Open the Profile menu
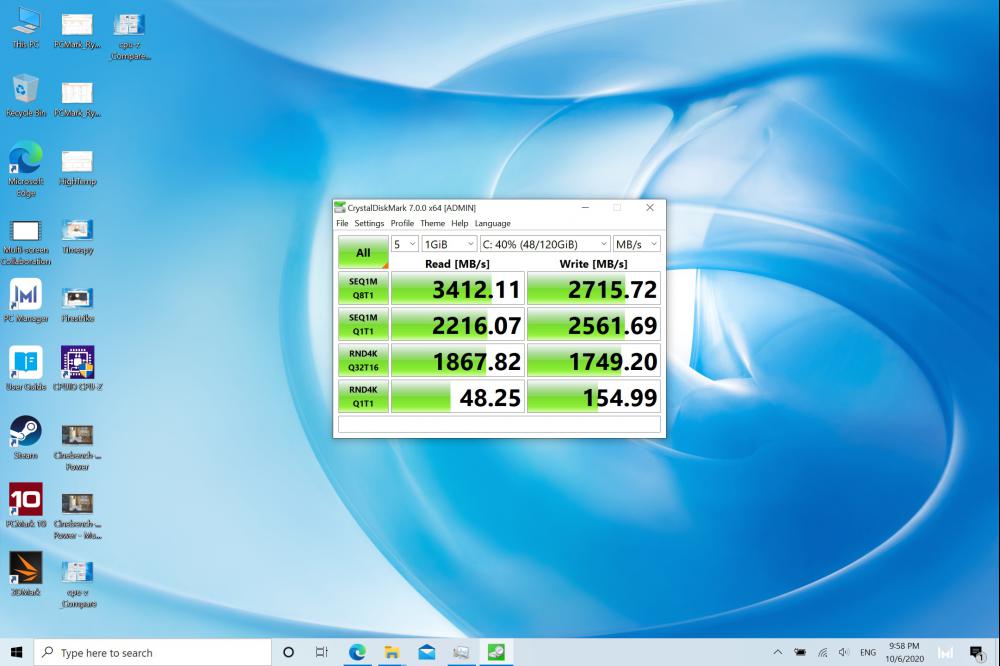Viewport: 1000px width, 666px height. pyautogui.click(x=402, y=223)
